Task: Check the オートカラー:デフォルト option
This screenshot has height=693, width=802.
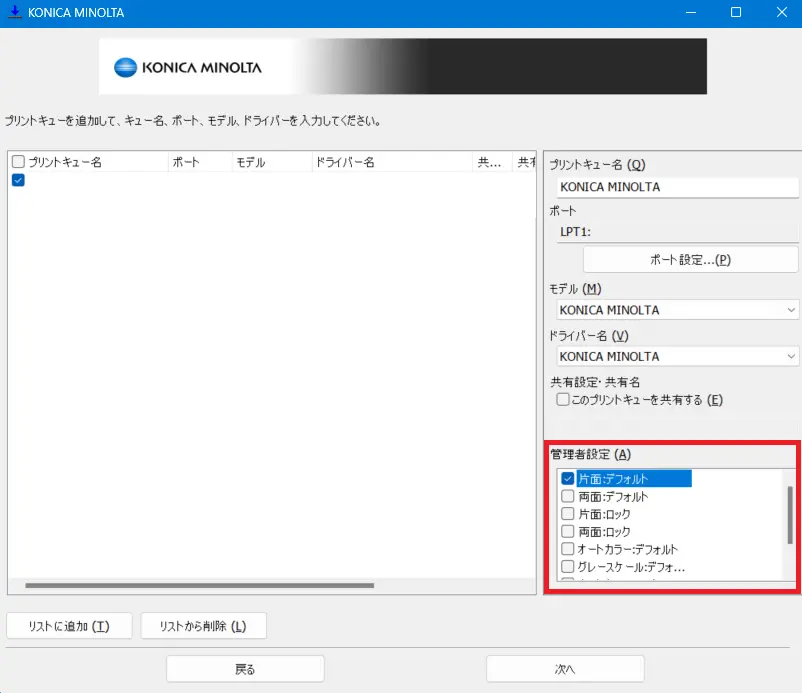Action: click(x=568, y=549)
